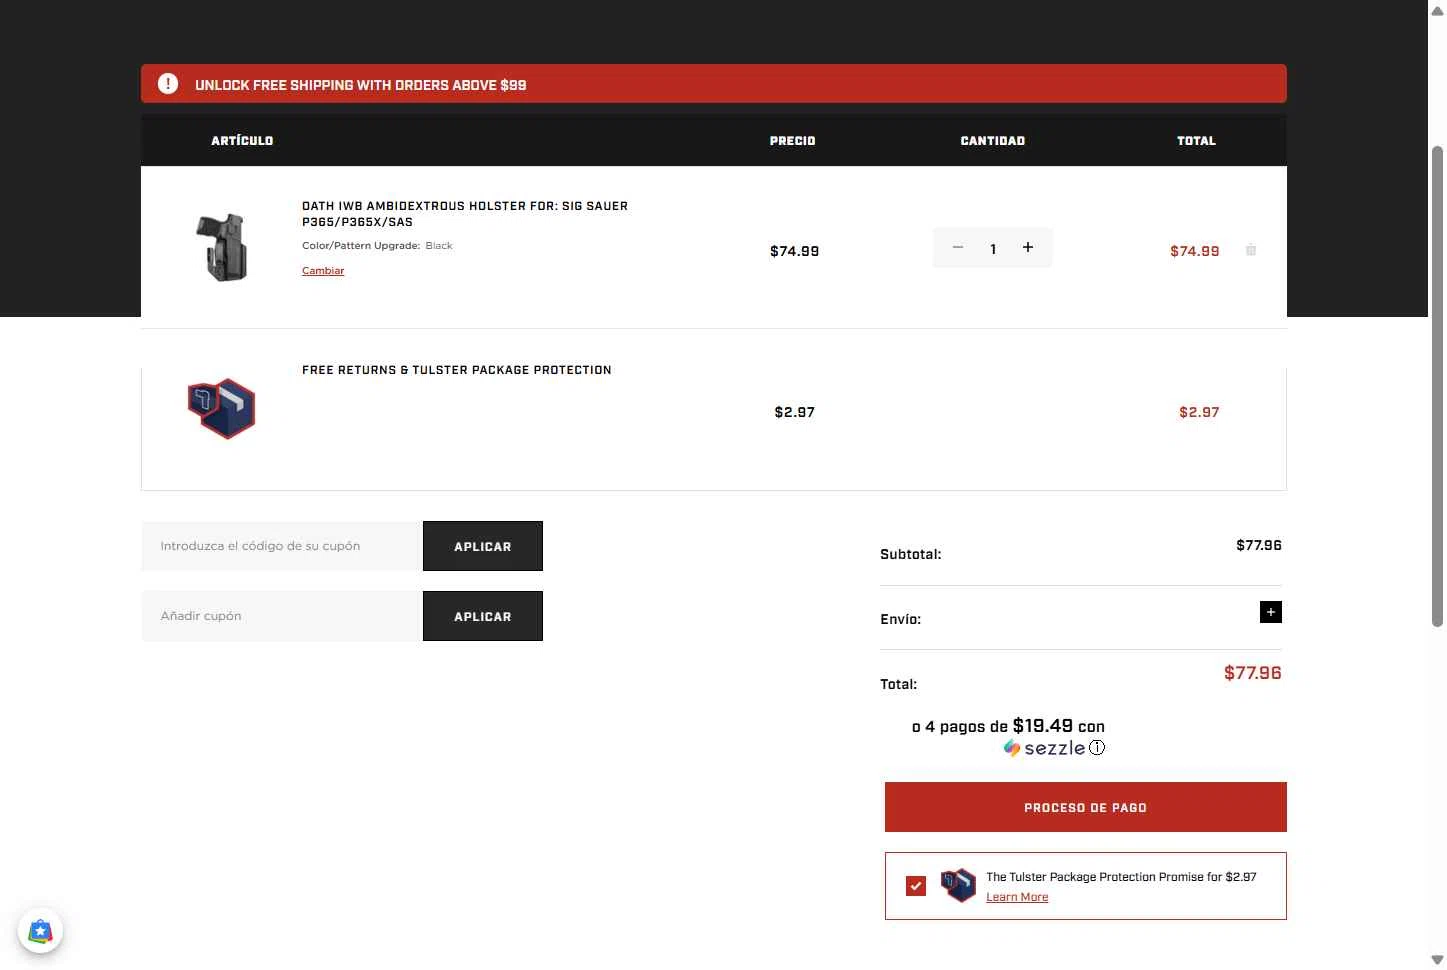Click The Tulster Package Protection Promise text
1447x970 pixels.
tap(1121, 877)
